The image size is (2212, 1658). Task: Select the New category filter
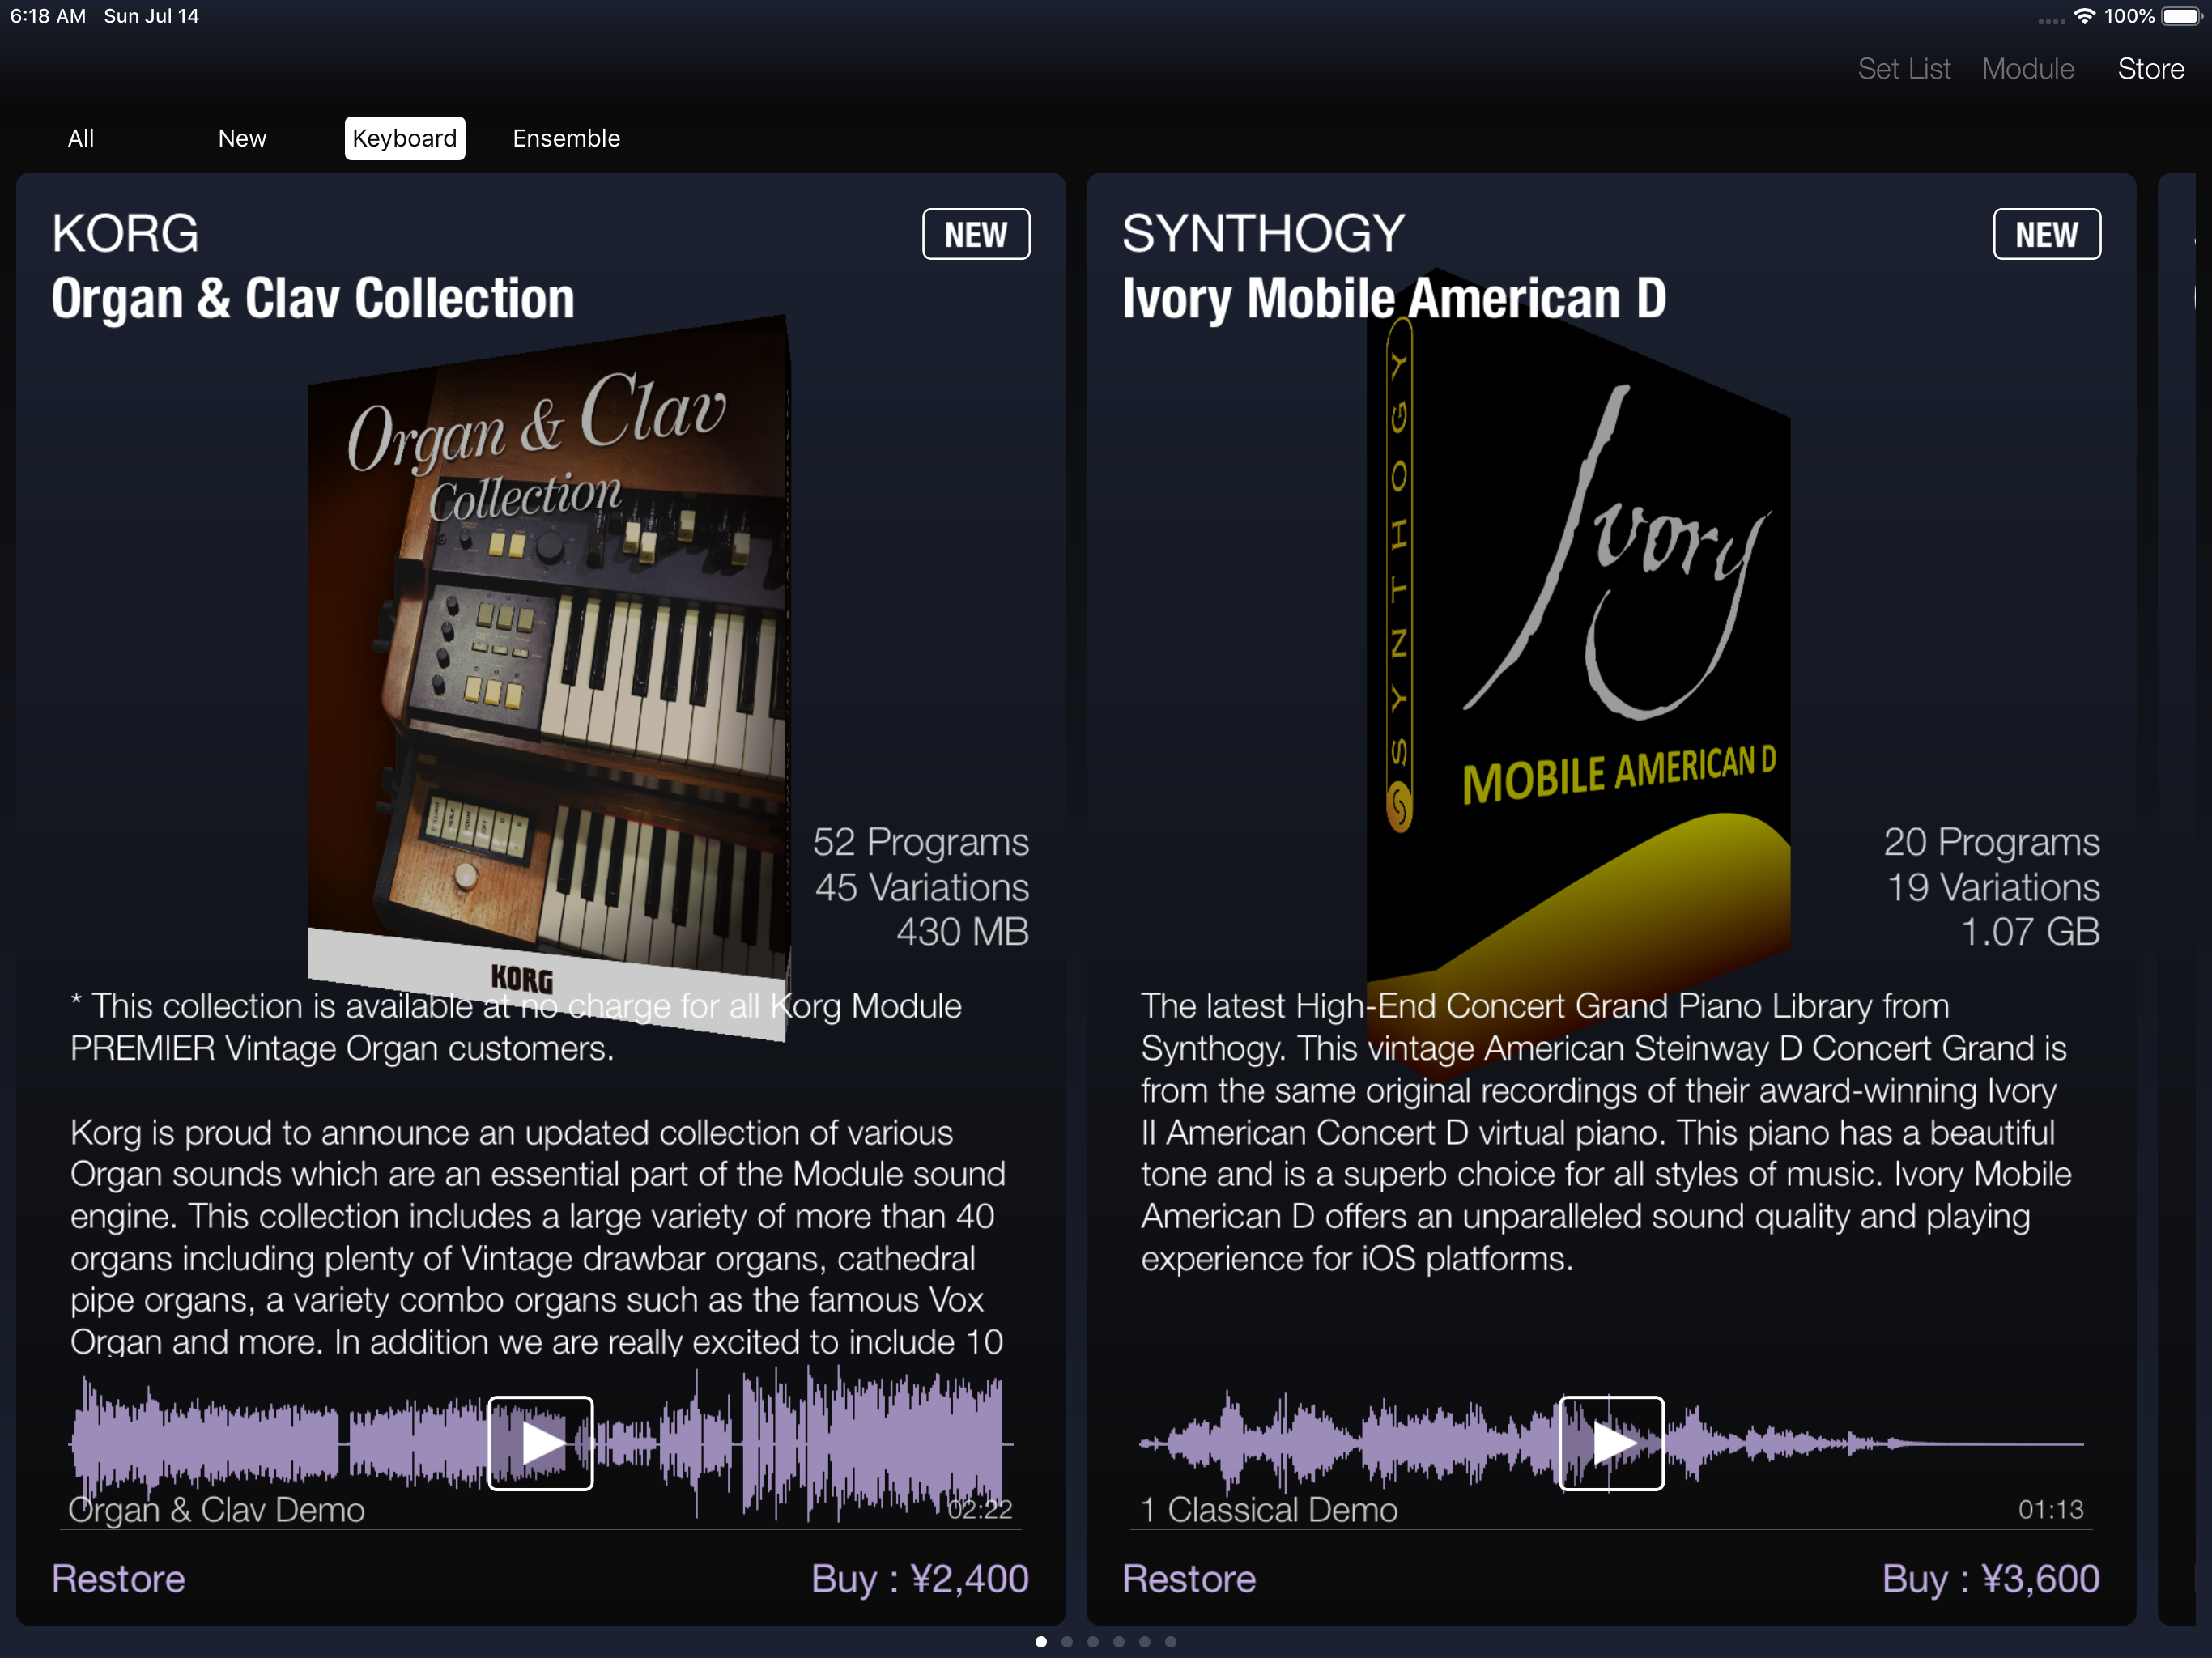click(x=242, y=138)
